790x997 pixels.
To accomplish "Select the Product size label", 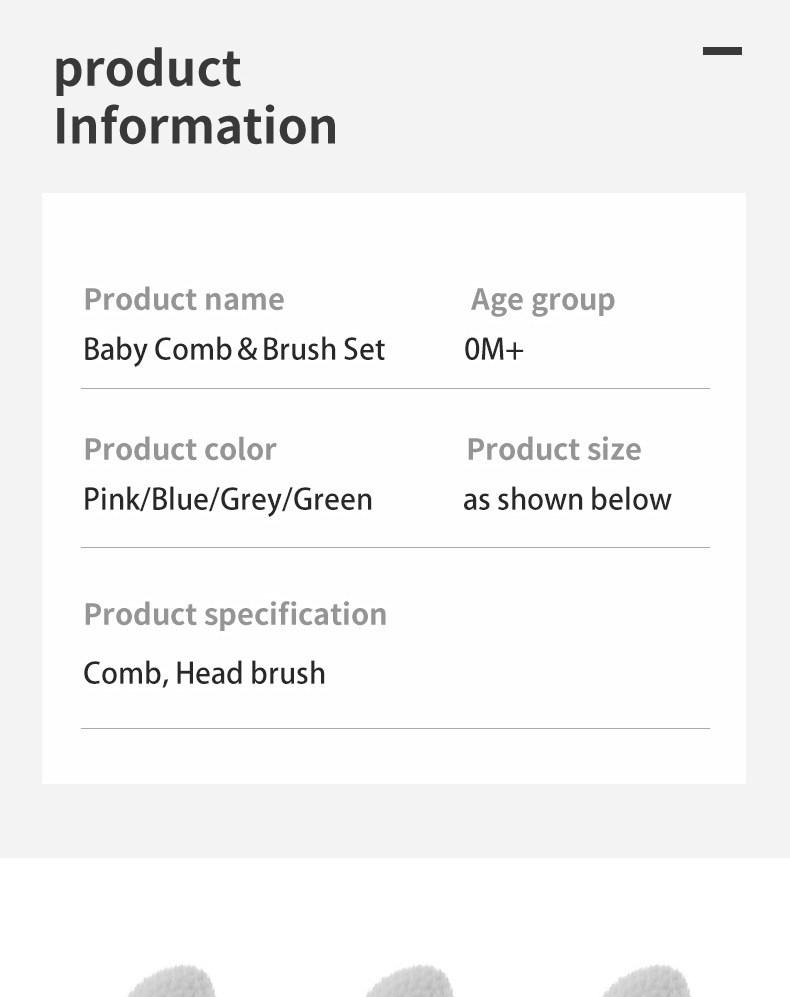I will [554, 449].
